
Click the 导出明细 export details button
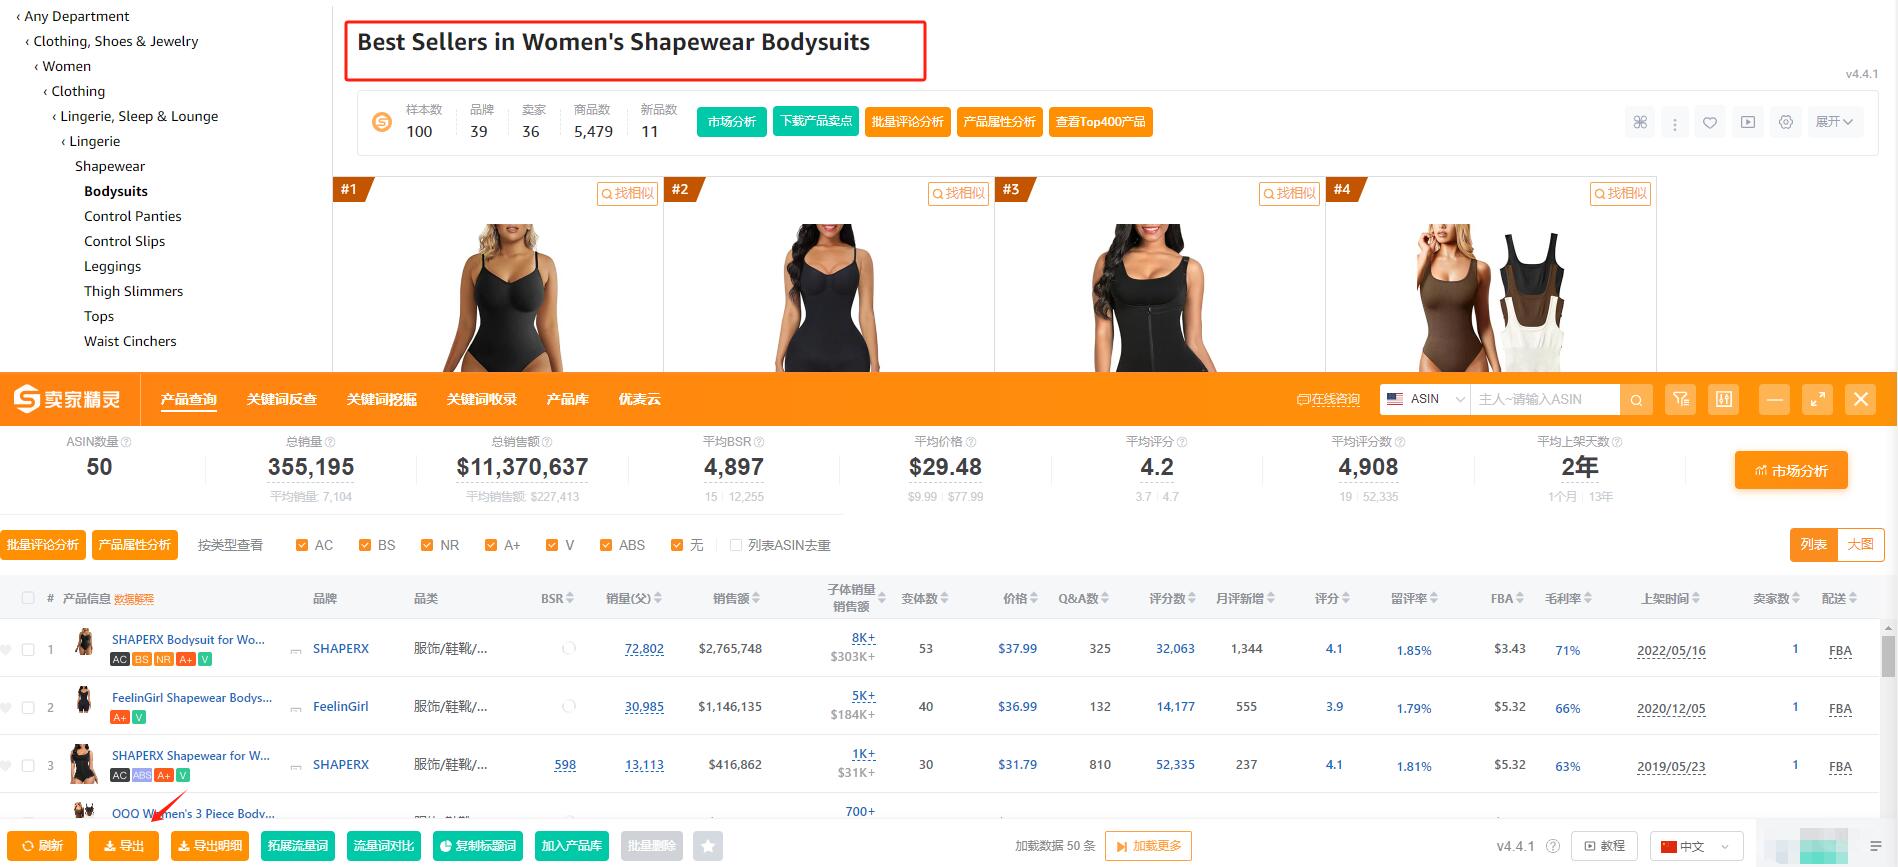pos(210,846)
